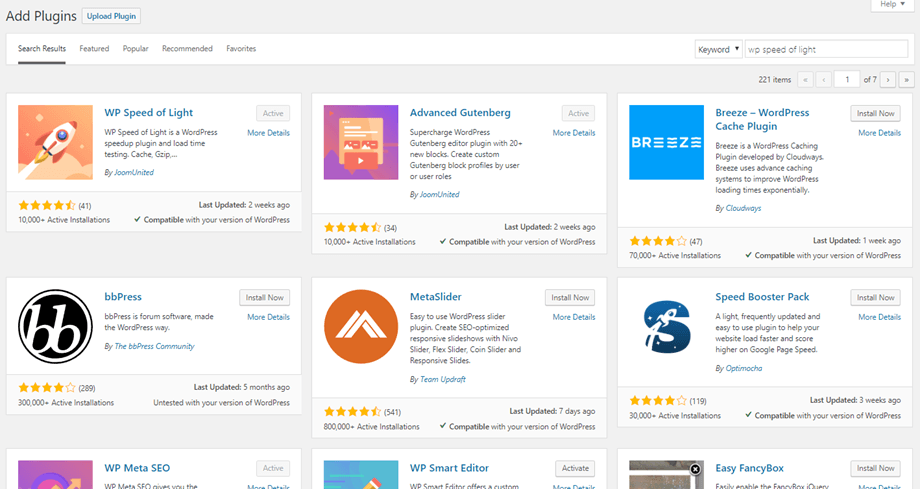The height and width of the screenshot is (489, 920).
Task: Click the Active button for WP Meta SEO
Action: [273, 468]
